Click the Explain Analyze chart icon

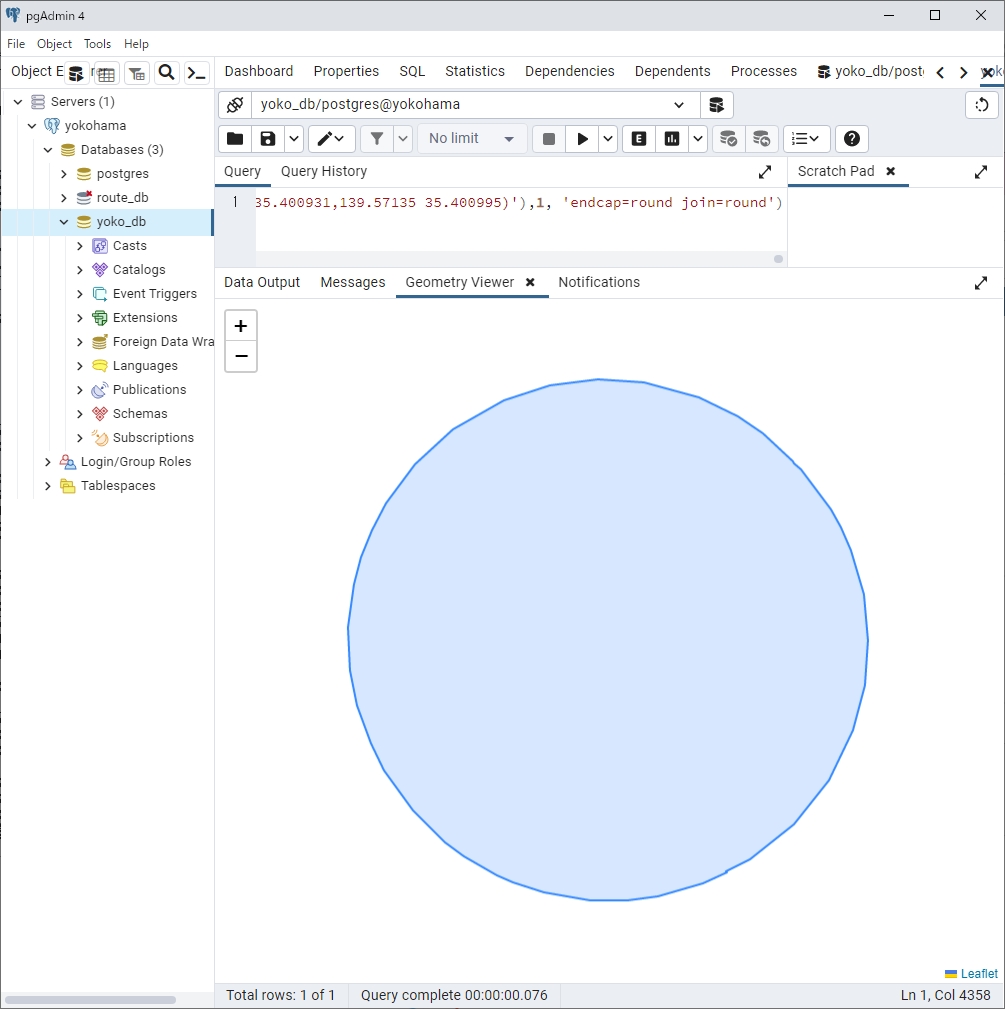672,139
